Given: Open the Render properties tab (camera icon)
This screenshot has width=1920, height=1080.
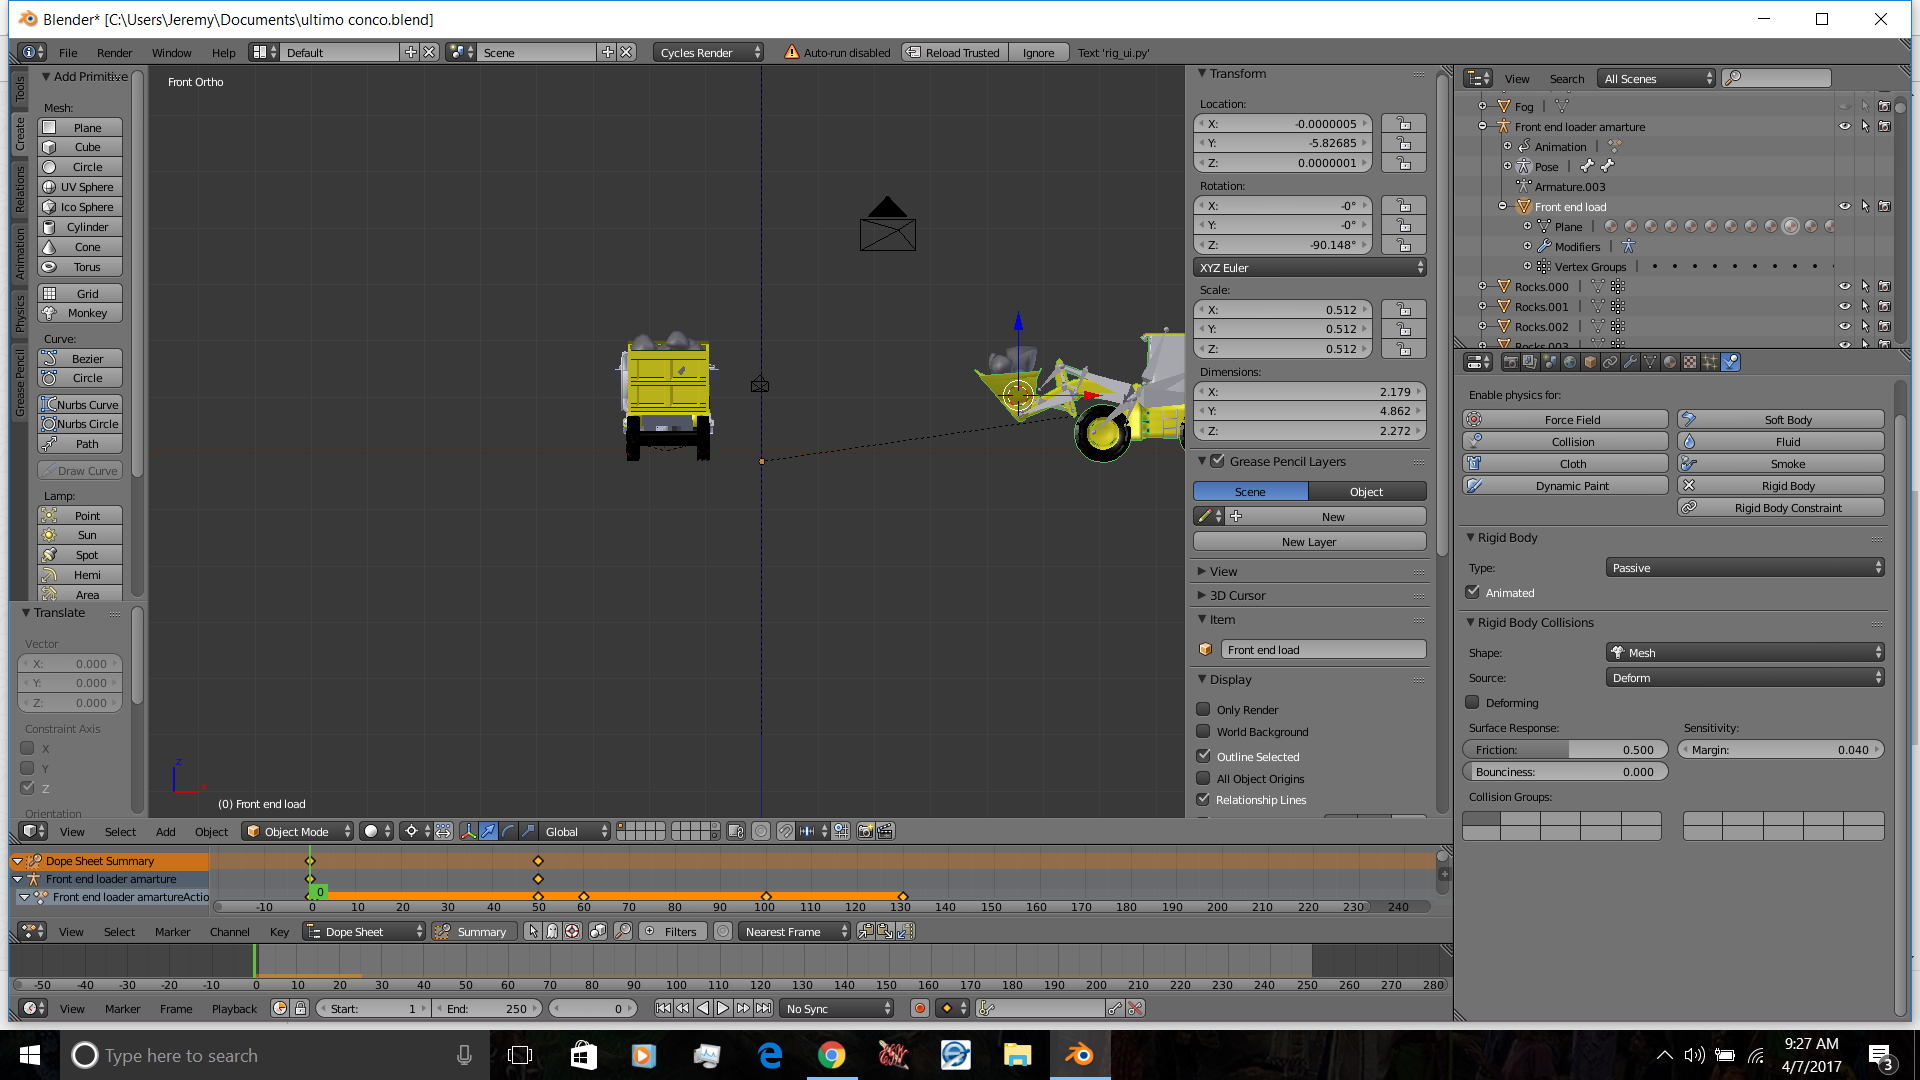Looking at the screenshot, I should (x=1511, y=362).
